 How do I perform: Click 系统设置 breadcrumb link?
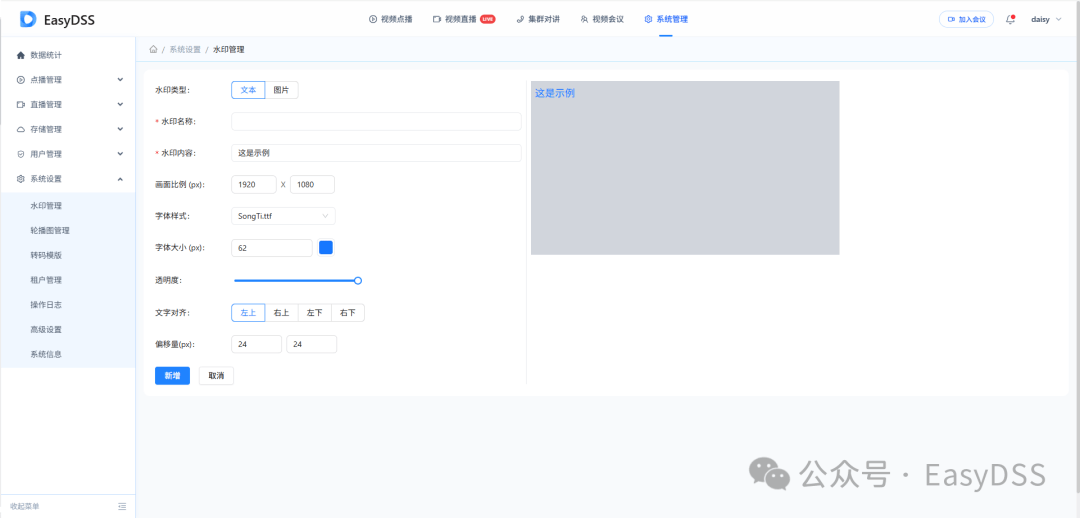click(x=185, y=50)
